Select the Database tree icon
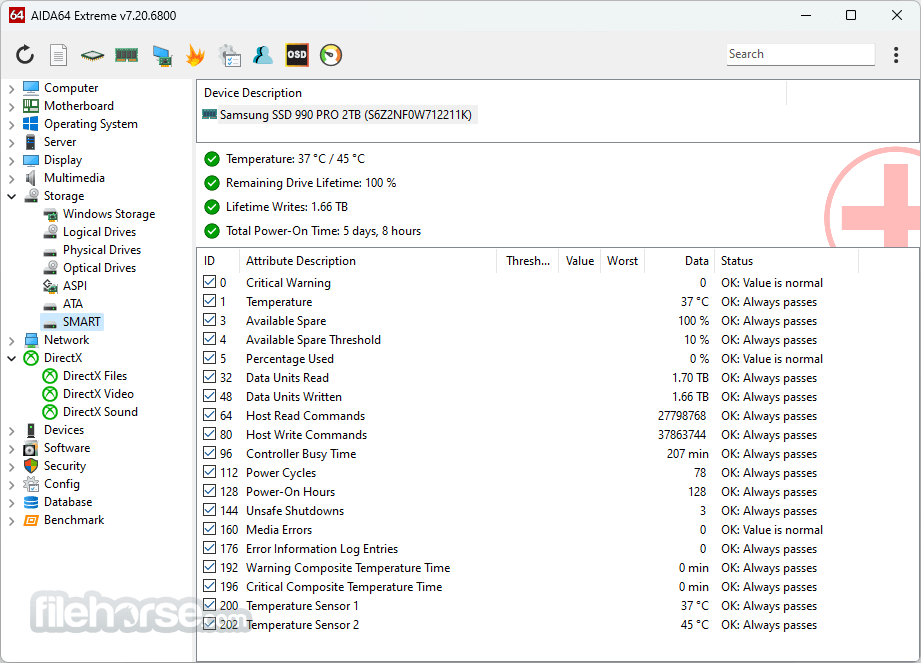Image resolution: width=921 pixels, height=663 pixels. tap(31, 502)
